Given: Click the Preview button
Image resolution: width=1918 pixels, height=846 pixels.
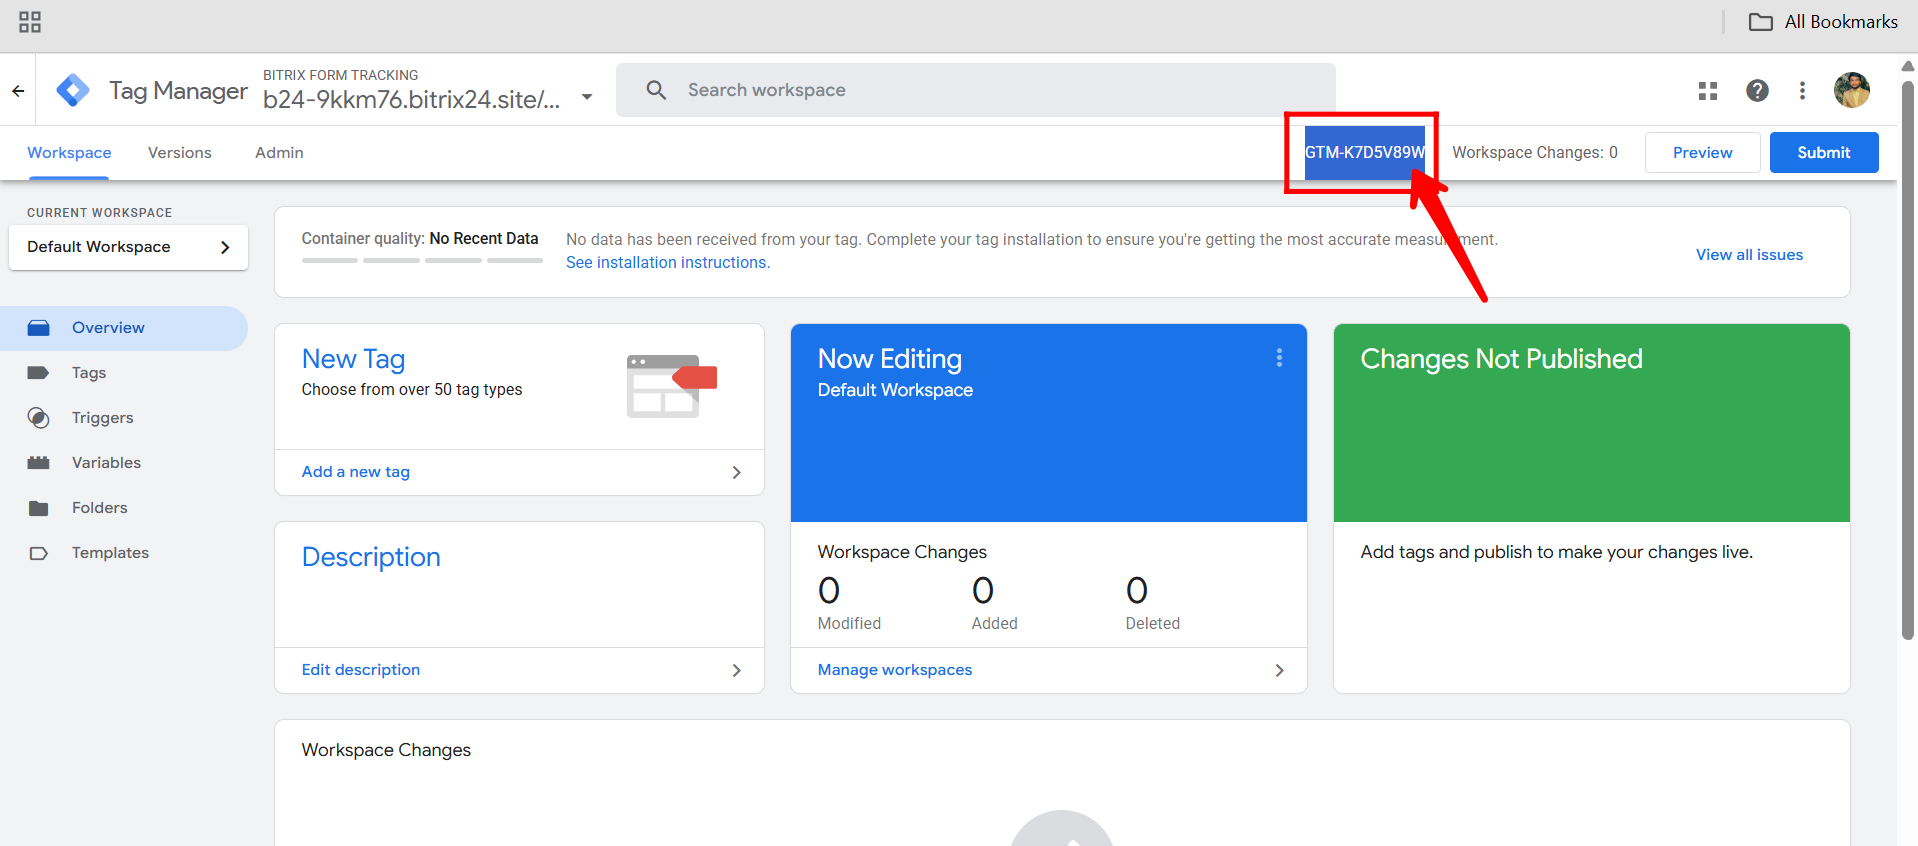Looking at the screenshot, I should coord(1702,153).
